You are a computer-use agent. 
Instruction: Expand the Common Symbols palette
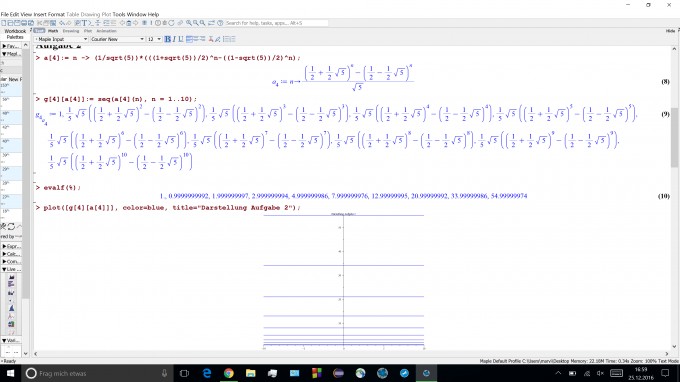(x=11, y=261)
